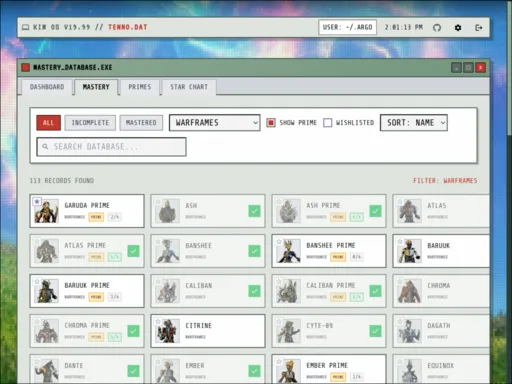Toggle wishlist star on Chroma card
This screenshot has height=384, width=512.
[x=400, y=281]
